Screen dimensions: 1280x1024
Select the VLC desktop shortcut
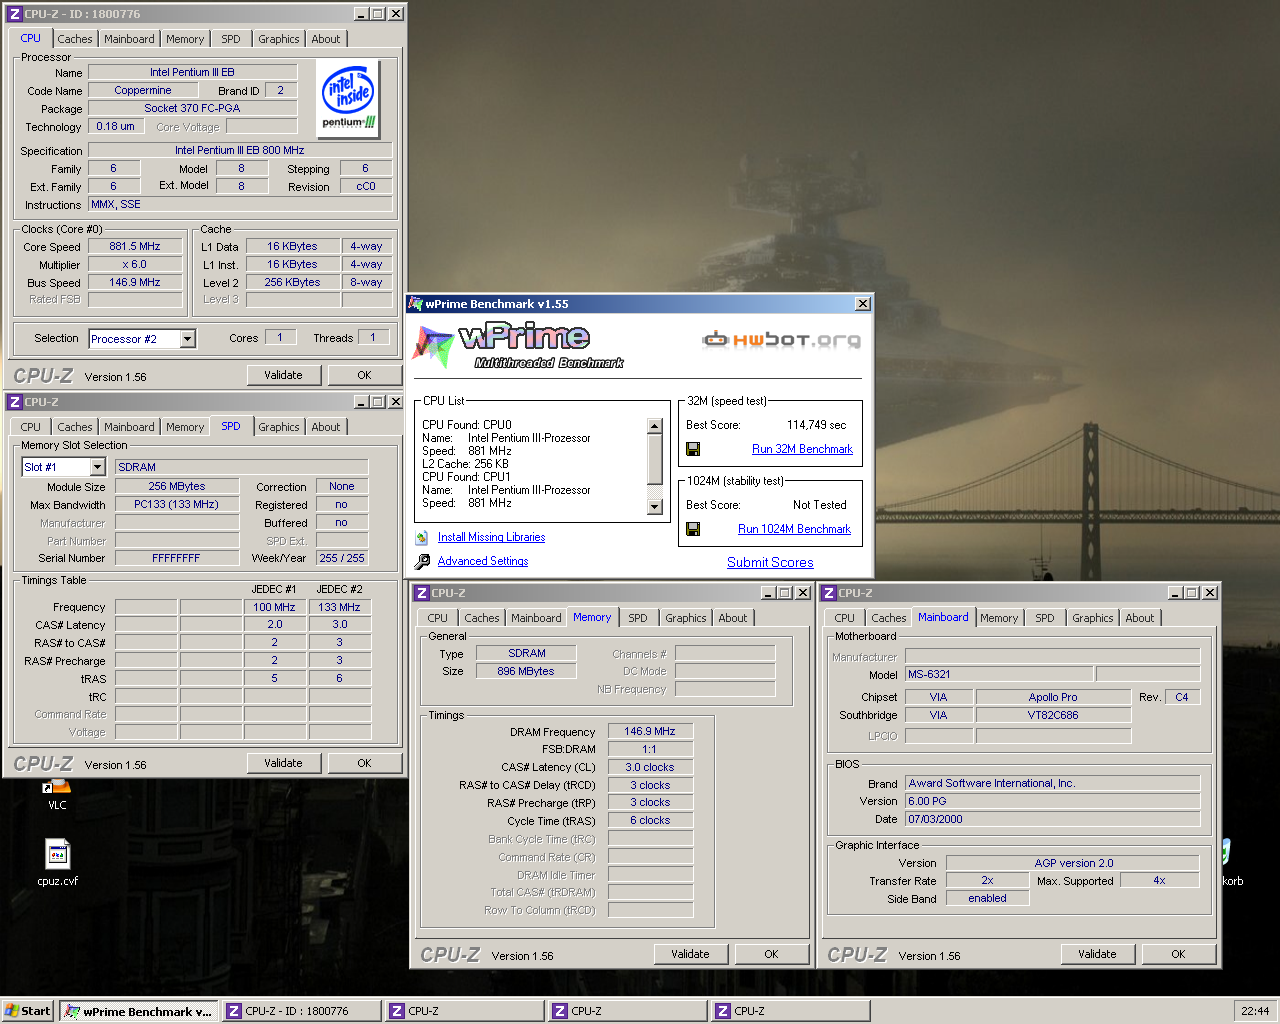57,796
